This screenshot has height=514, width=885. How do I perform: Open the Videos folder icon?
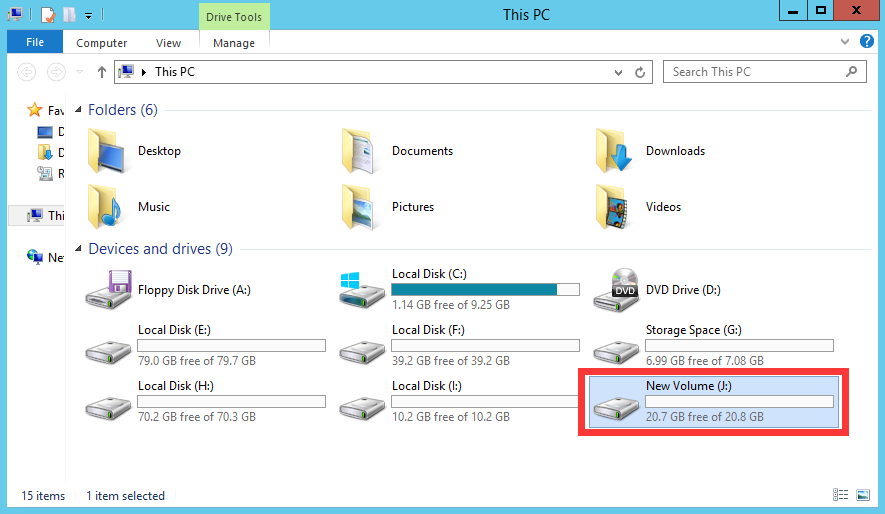(614, 207)
